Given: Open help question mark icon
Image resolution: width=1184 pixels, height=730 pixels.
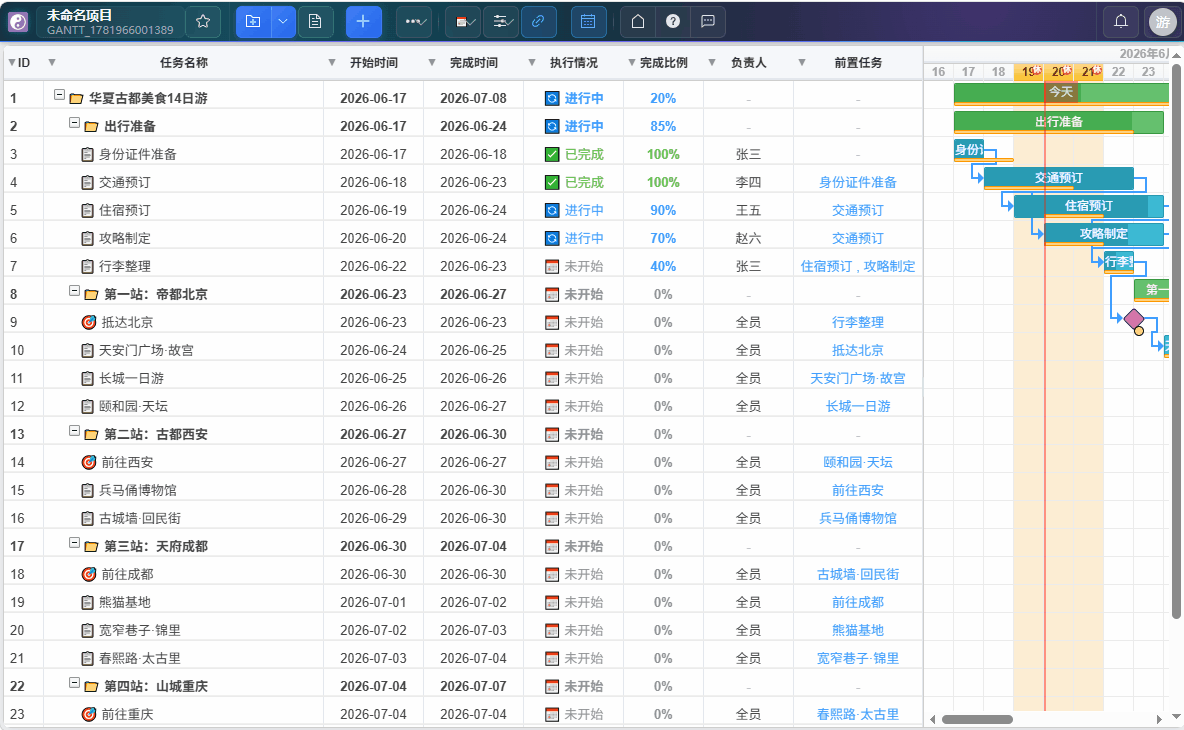Looking at the screenshot, I should click(x=673, y=21).
